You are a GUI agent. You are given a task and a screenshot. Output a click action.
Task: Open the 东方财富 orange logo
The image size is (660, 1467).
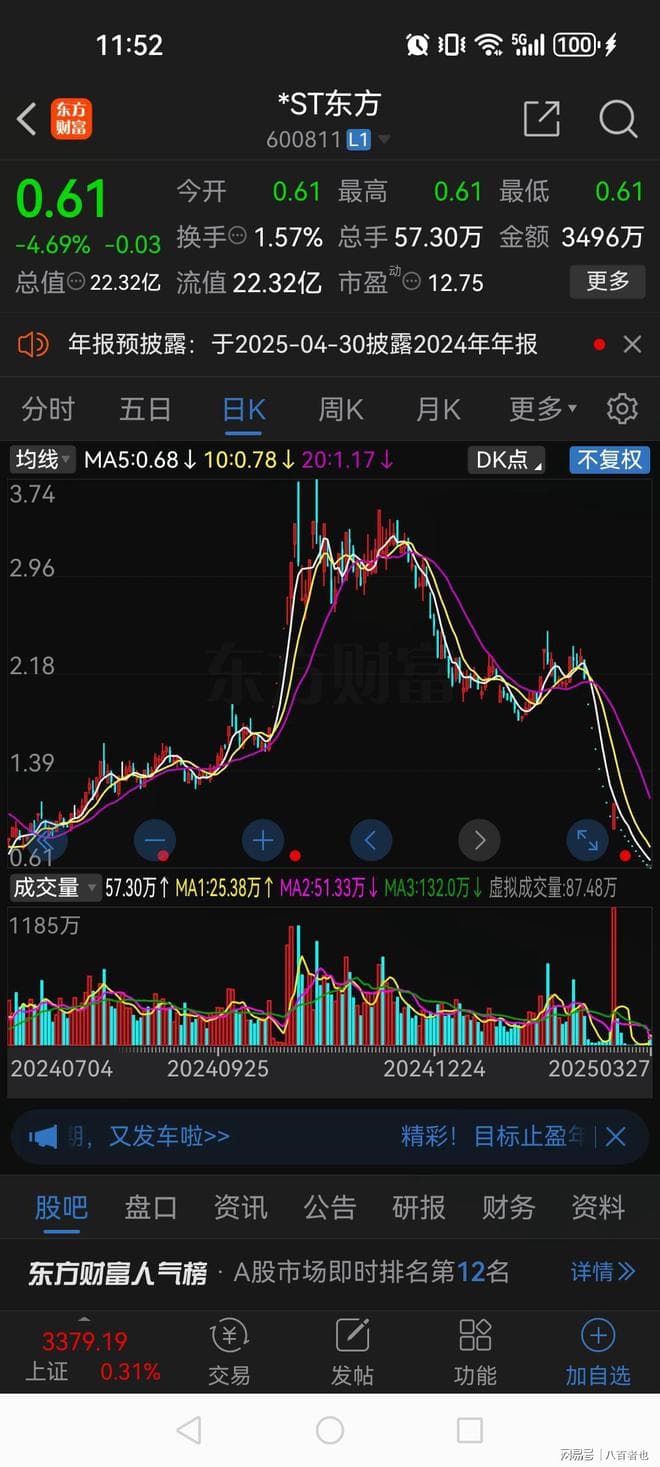pos(72,119)
